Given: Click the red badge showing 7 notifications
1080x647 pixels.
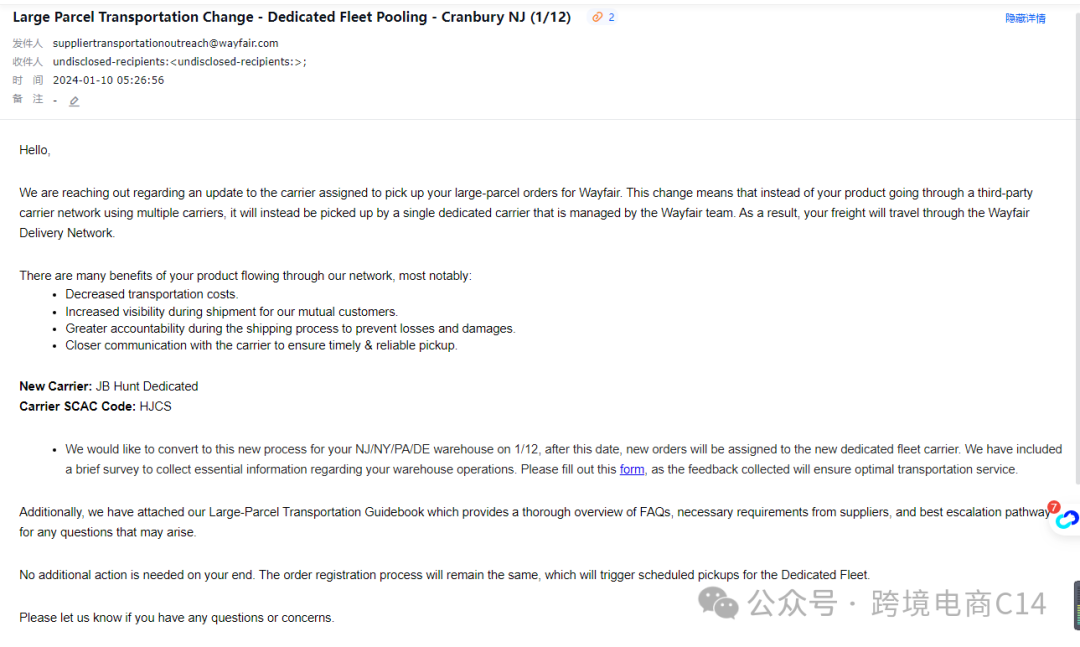Looking at the screenshot, I should [x=1054, y=507].
